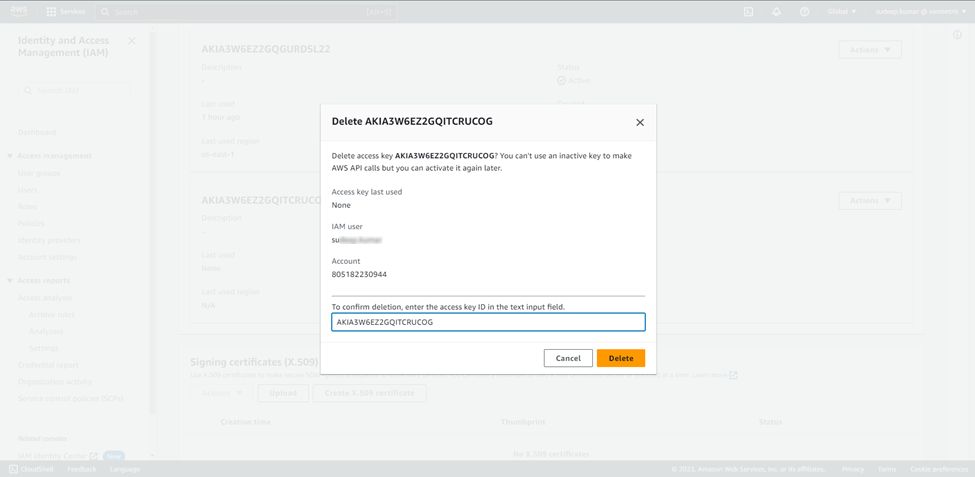The image size is (975, 477).
Task: Open the help question mark menu
Action: (x=804, y=12)
